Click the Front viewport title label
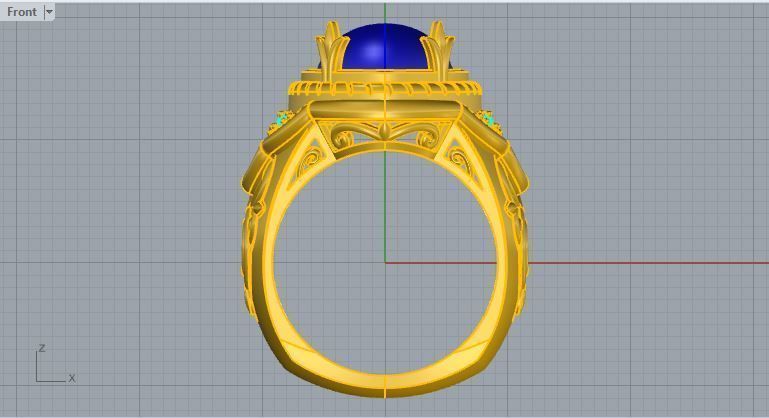Image resolution: width=769 pixels, height=418 pixels. click(x=22, y=12)
